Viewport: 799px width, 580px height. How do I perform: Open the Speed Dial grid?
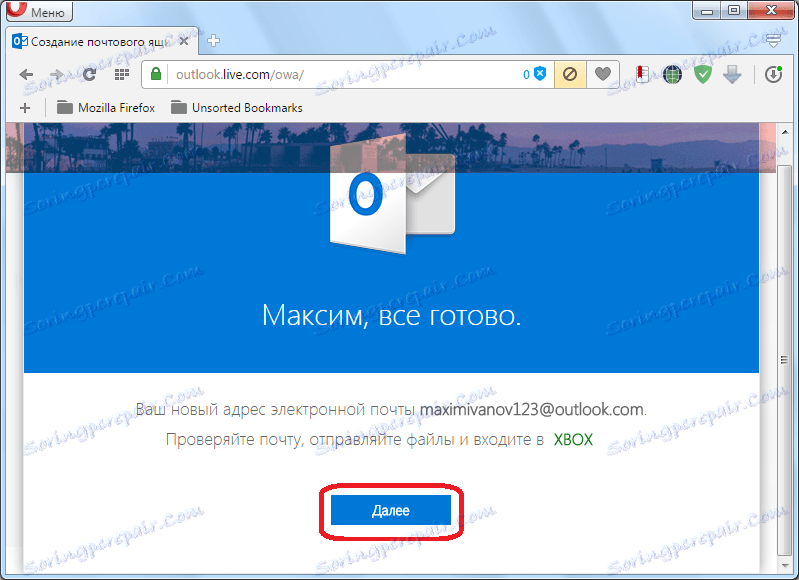122,75
